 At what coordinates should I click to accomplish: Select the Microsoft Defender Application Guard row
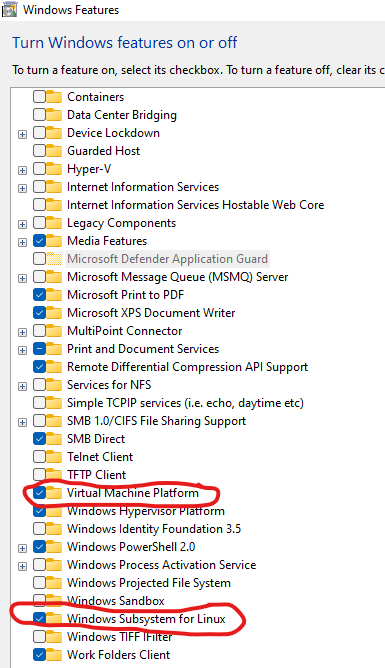point(167,259)
